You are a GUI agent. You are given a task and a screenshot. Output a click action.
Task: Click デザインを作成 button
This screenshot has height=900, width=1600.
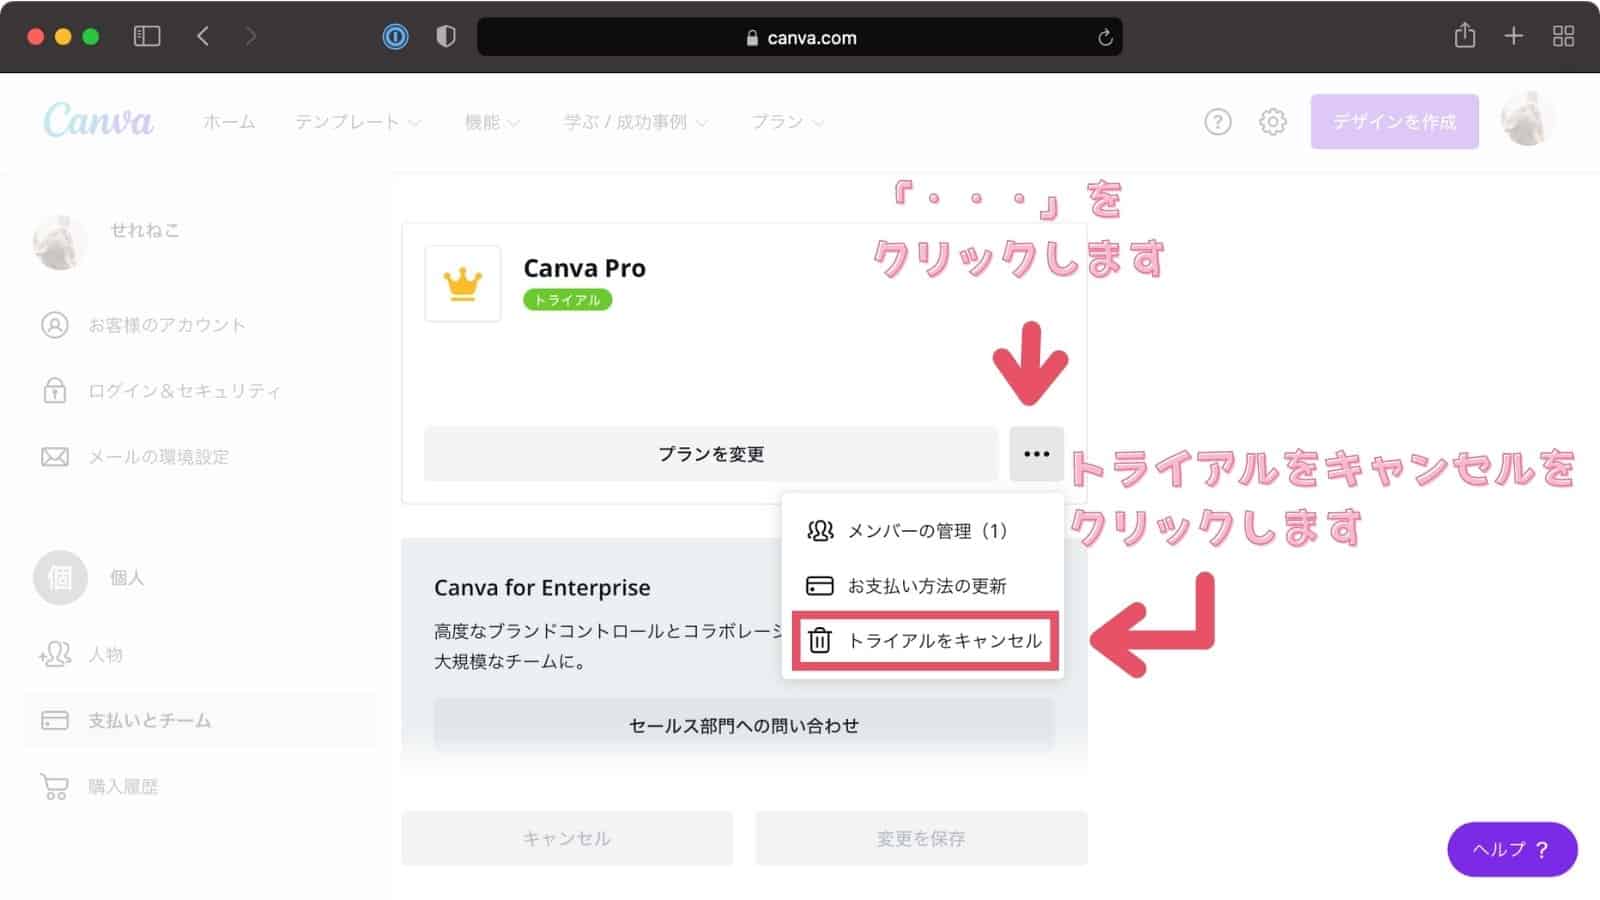click(x=1394, y=122)
